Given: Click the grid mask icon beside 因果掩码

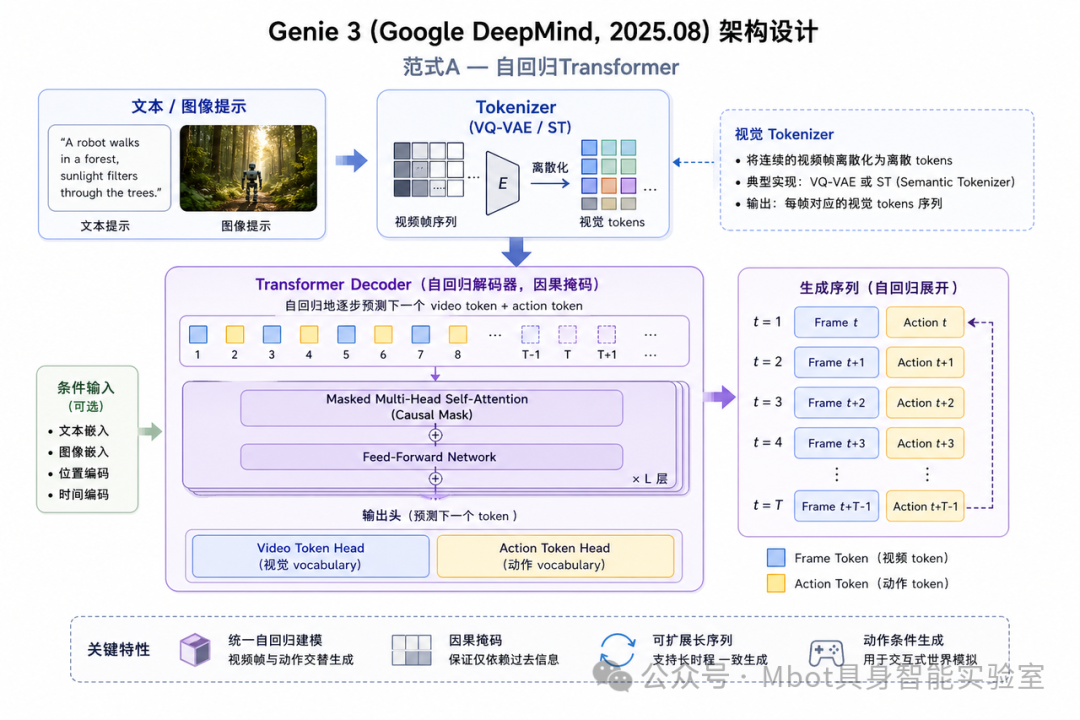Looking at the screenshot, I should (411, 650).
